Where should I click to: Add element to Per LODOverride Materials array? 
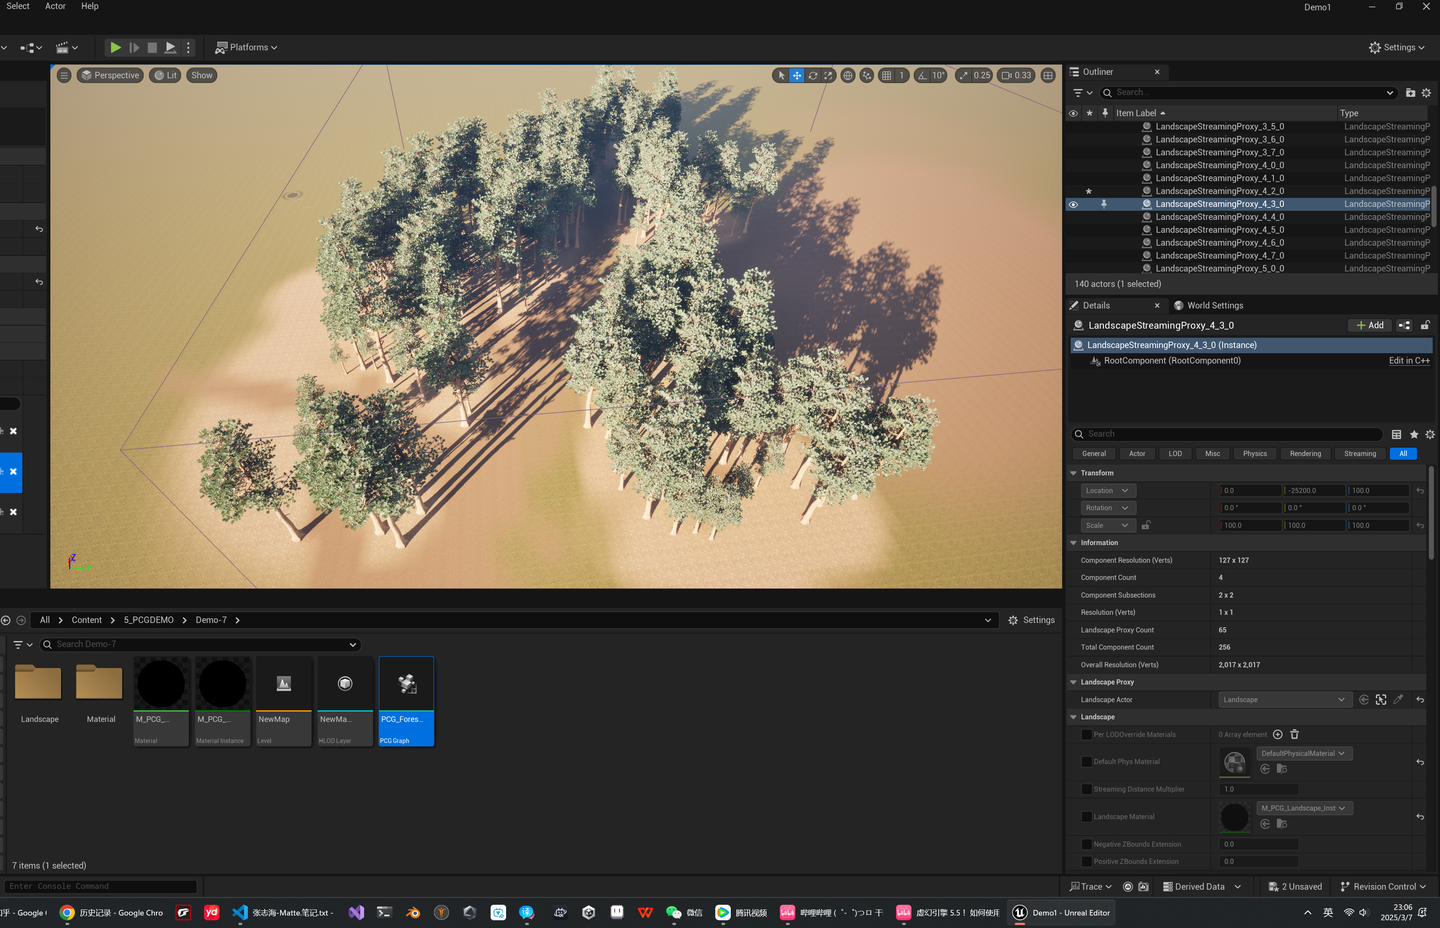click(x=1277, y=735)
